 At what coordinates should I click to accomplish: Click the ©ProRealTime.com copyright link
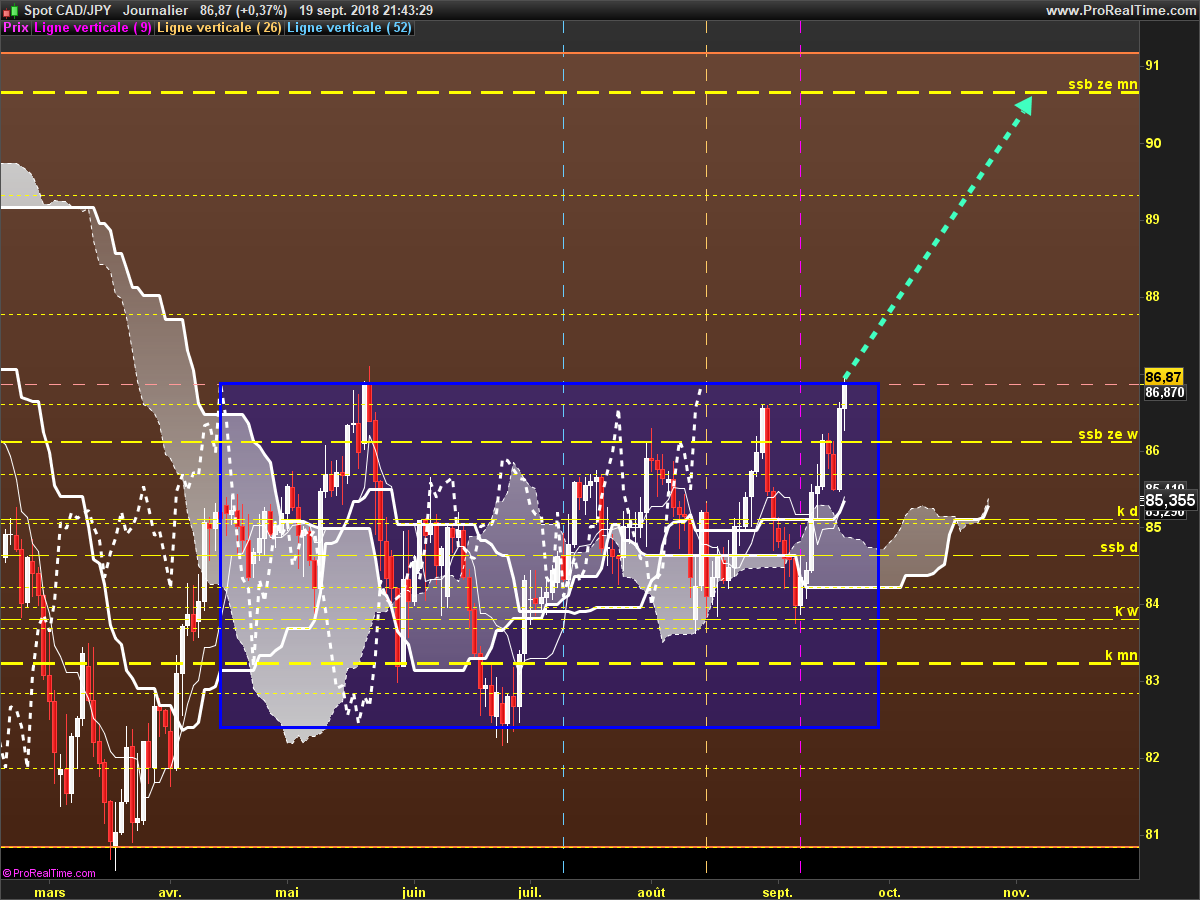click(x=49, y=873)
